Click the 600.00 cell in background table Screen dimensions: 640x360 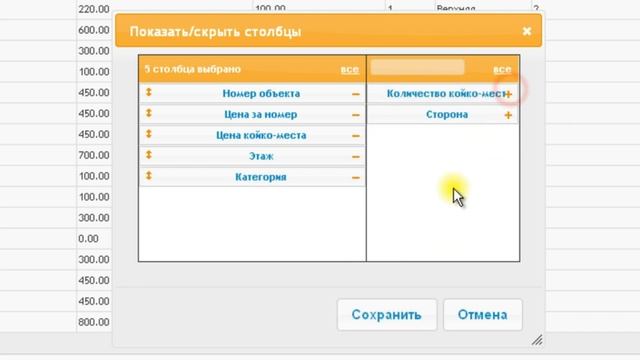pos(94,30)
